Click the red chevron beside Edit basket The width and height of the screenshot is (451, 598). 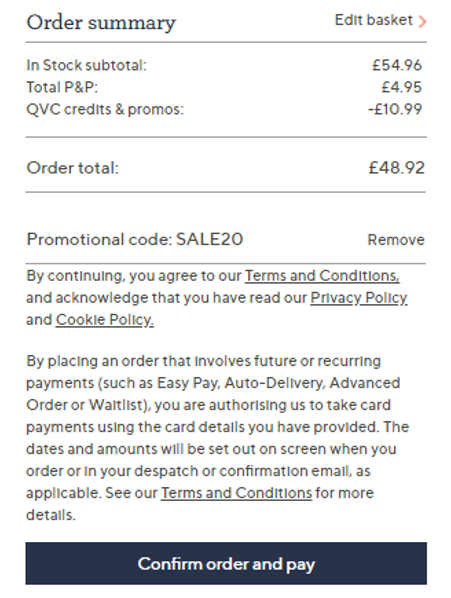[422, 22]
